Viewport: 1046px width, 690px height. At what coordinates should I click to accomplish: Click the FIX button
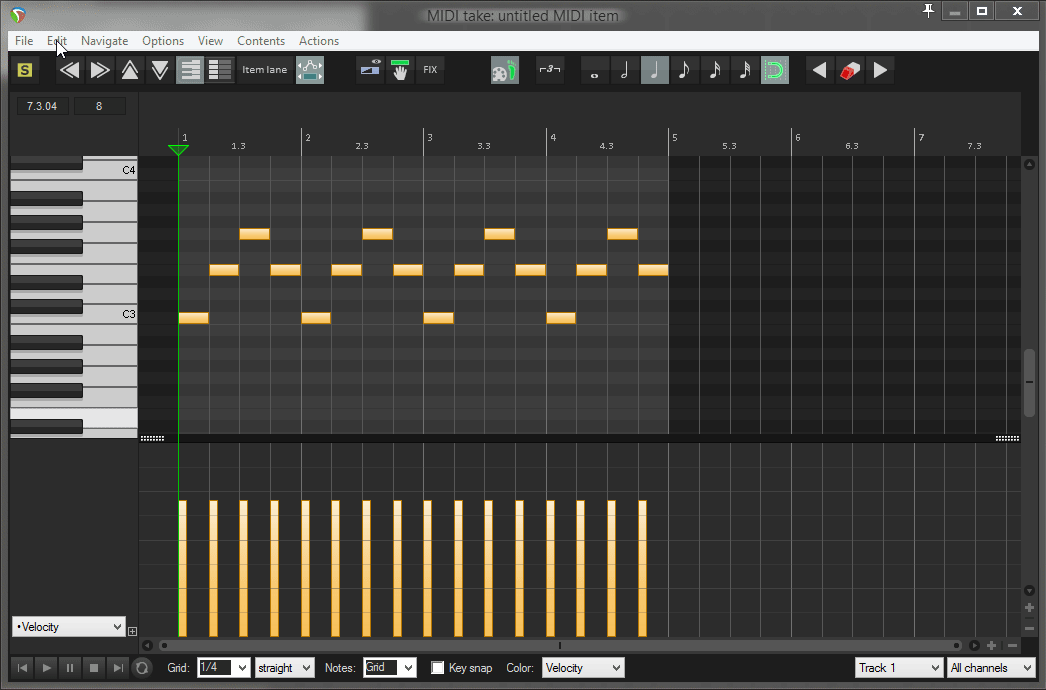pyautogui.click(x=430, y=69)
